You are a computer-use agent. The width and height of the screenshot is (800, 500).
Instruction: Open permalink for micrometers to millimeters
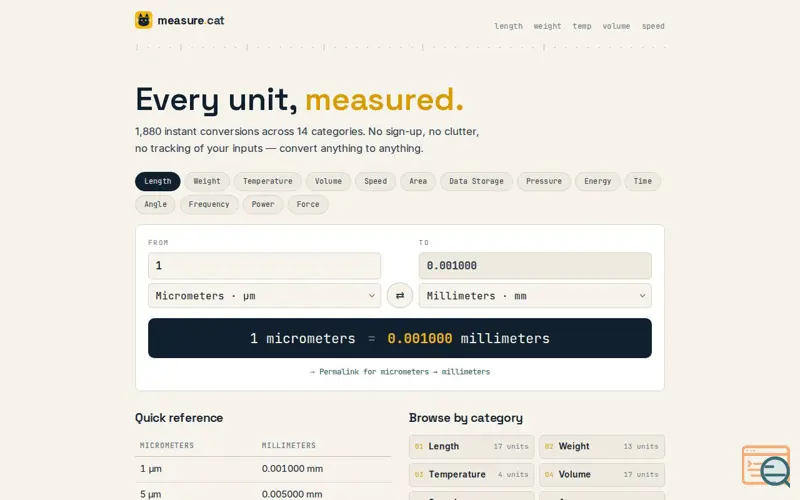(399, 372)
